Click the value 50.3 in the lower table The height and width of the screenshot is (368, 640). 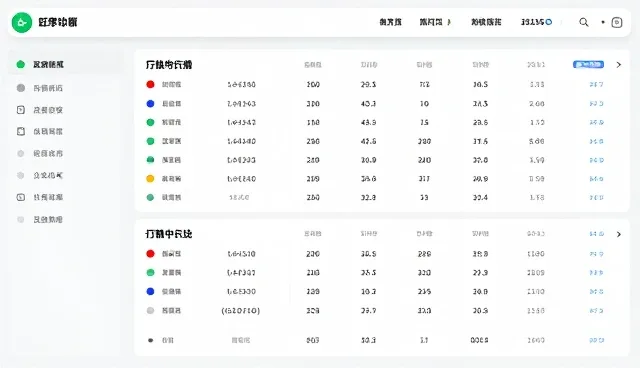click(368, 340)
